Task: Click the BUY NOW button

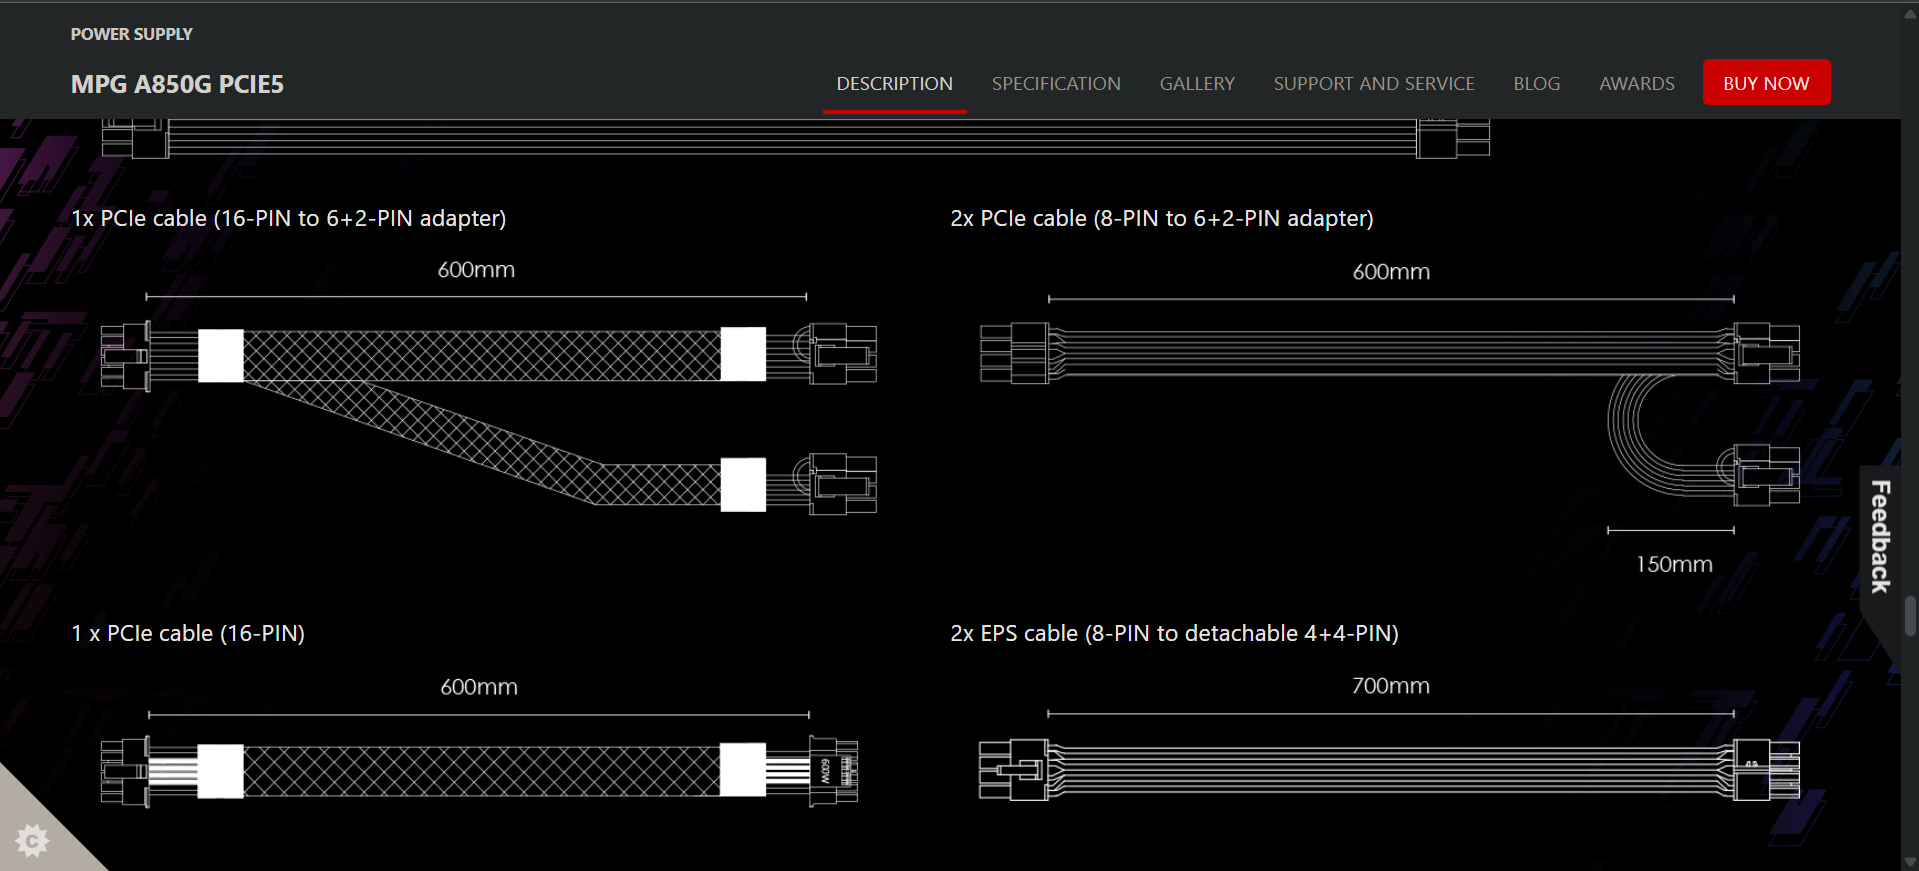Action: coord(1766,83)
